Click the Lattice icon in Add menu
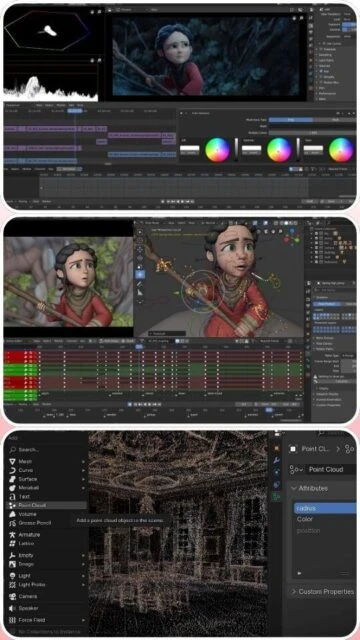The image size is (360, 640). tap(12, 543)
